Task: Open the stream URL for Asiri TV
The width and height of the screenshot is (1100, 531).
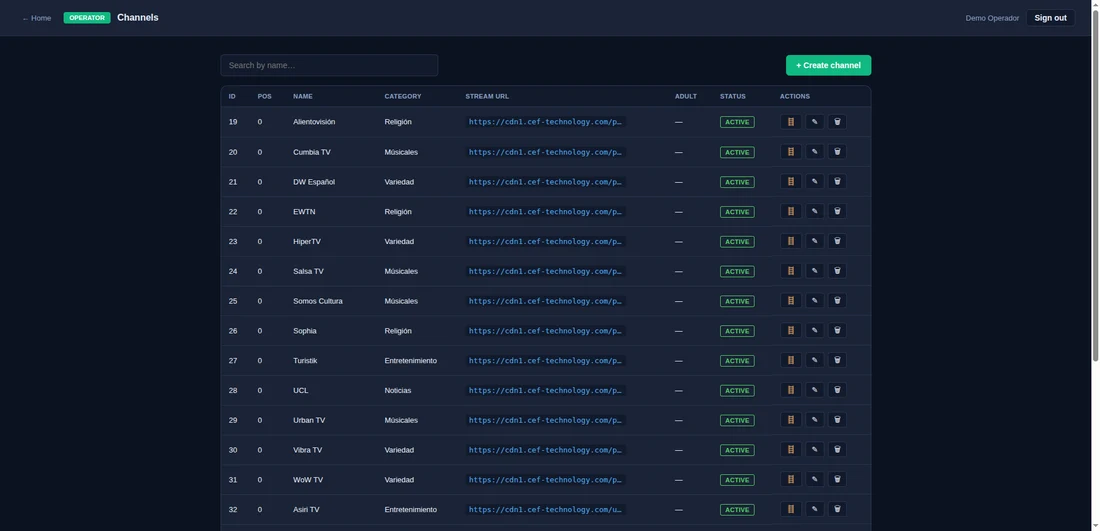Action: 545,510
